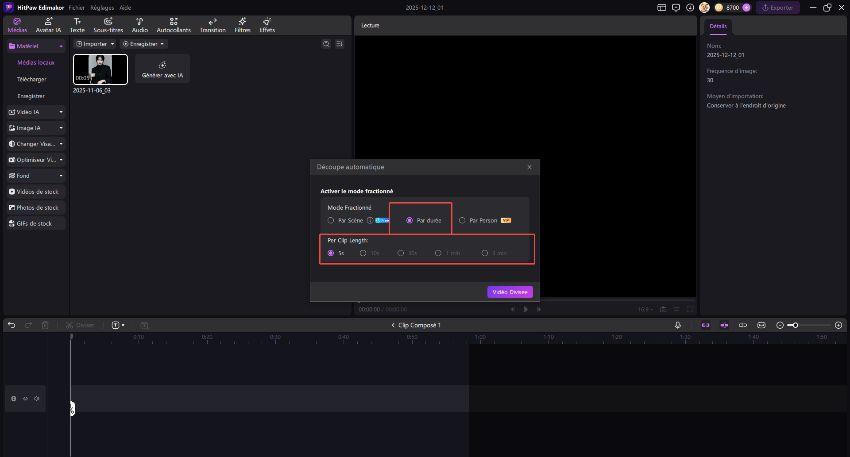Viewport: 850px width, 457px height.
Task: Select the 5s clip length option
Action: click(x=331, y=253)
